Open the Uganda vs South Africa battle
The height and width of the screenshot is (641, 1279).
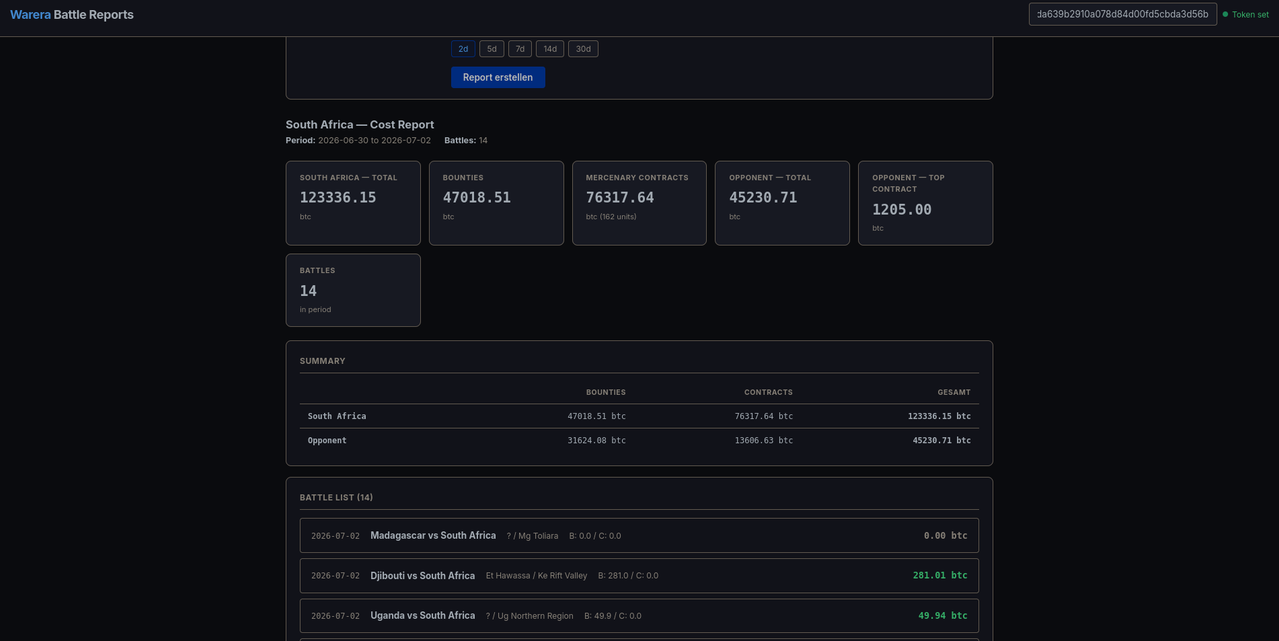click(639, 616)
